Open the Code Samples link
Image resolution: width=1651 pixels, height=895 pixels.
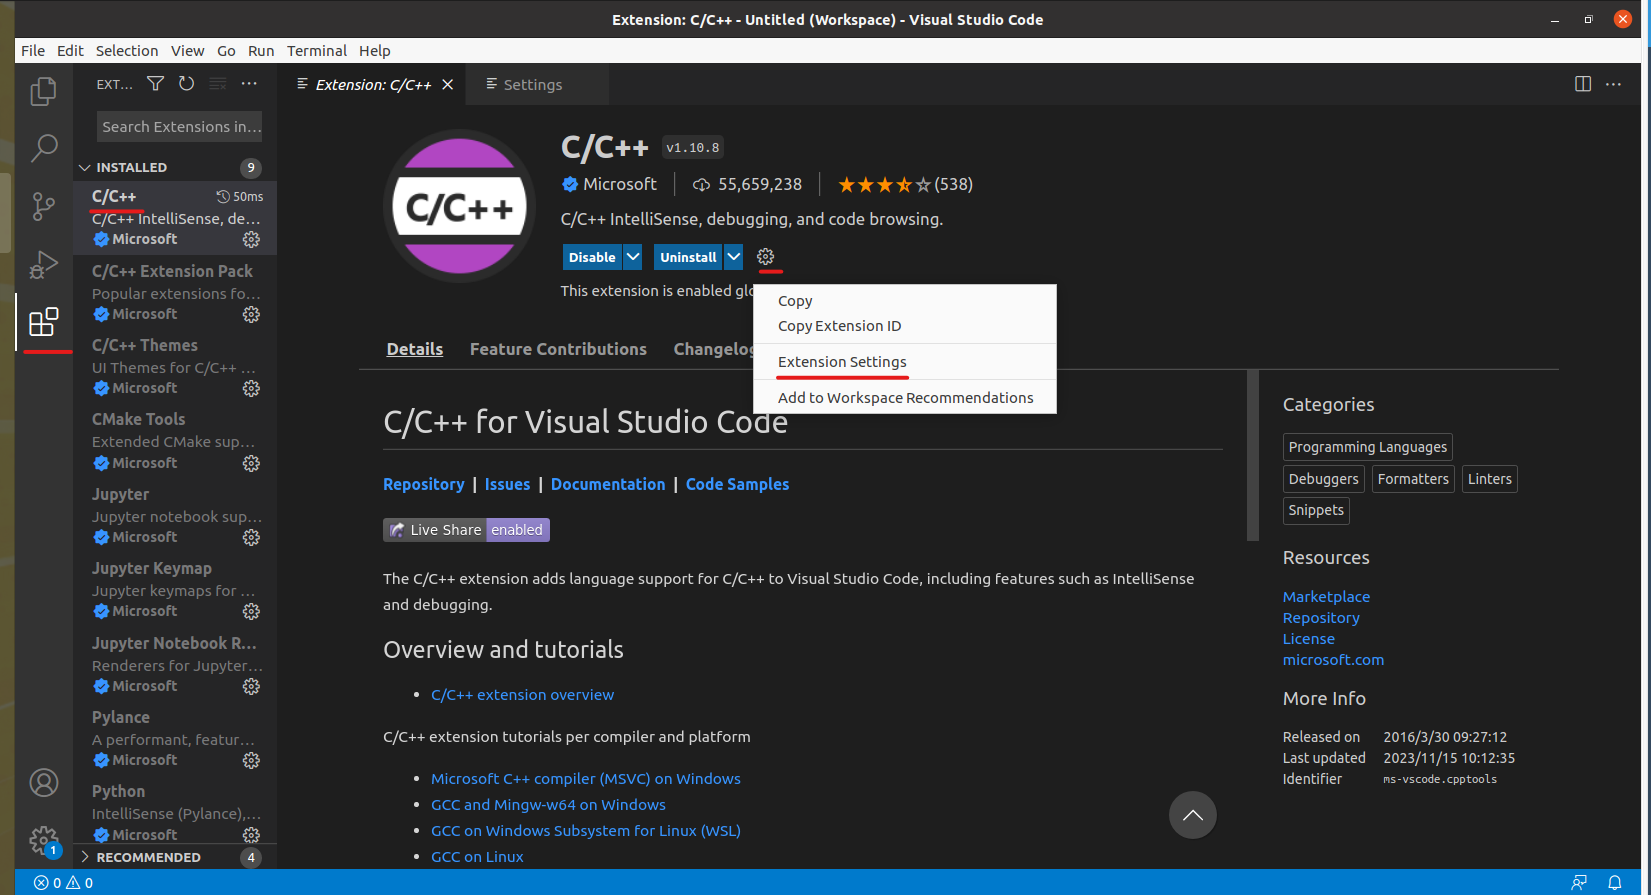[x=737, y=484]
